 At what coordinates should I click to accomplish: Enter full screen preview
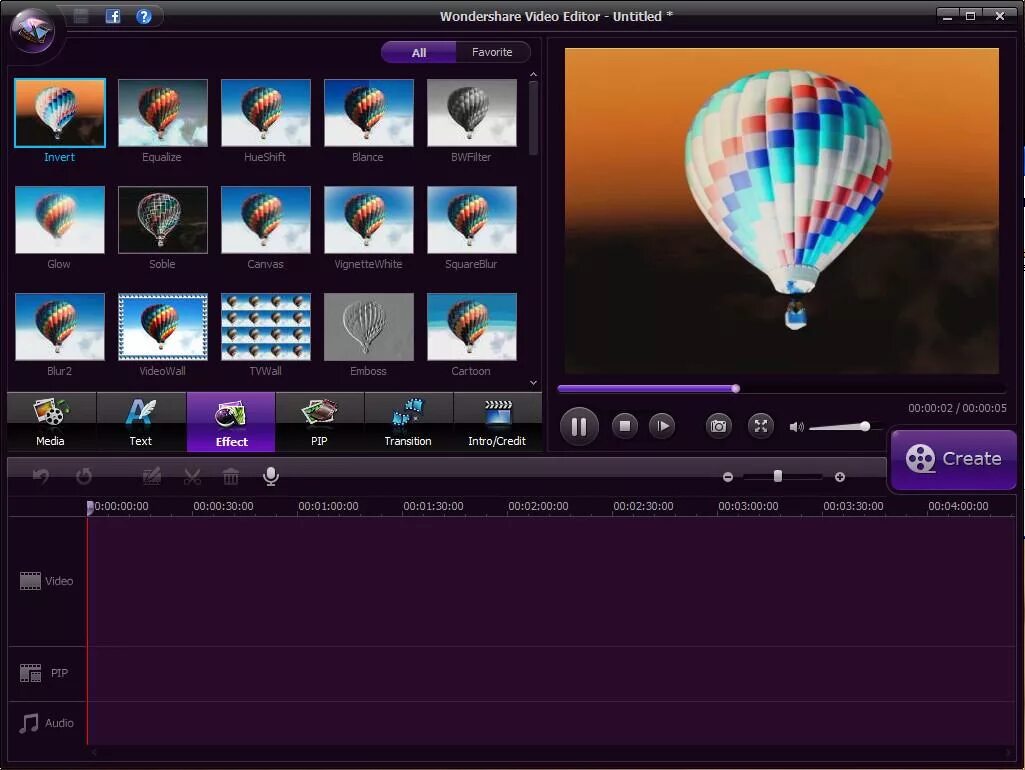click(761, 426)
